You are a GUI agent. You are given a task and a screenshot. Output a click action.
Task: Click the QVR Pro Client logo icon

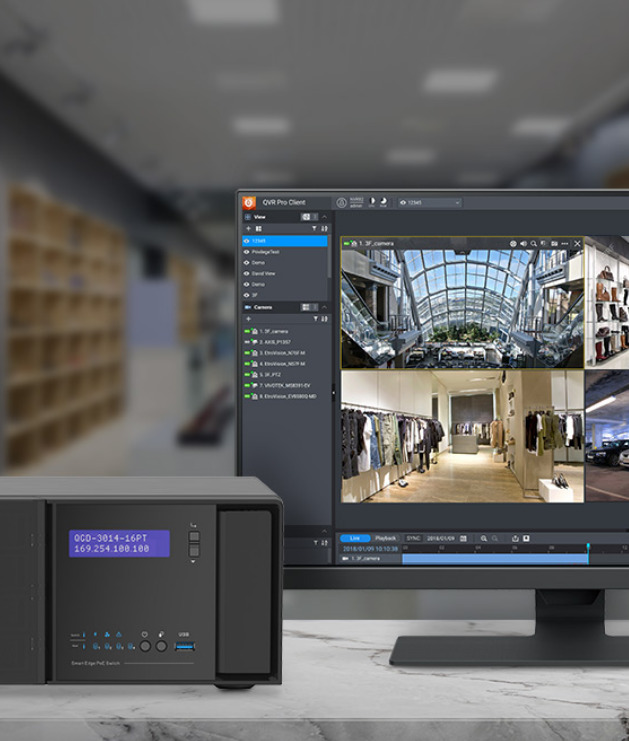coord(249,203)
